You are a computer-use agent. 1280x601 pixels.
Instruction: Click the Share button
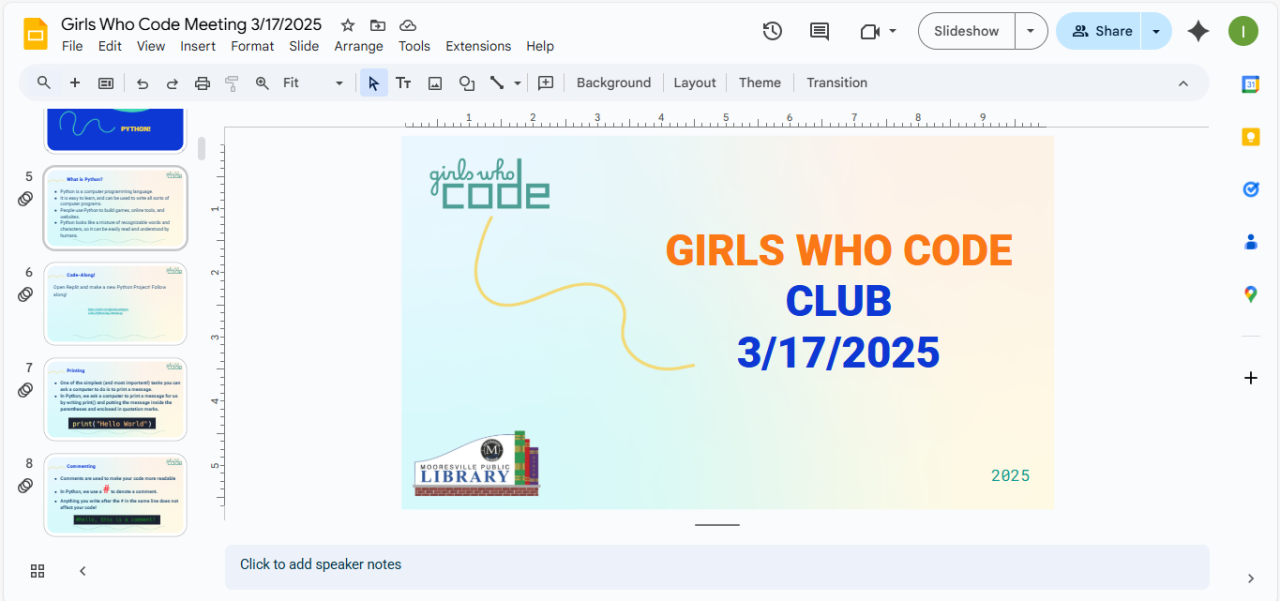click(1100, 31)
